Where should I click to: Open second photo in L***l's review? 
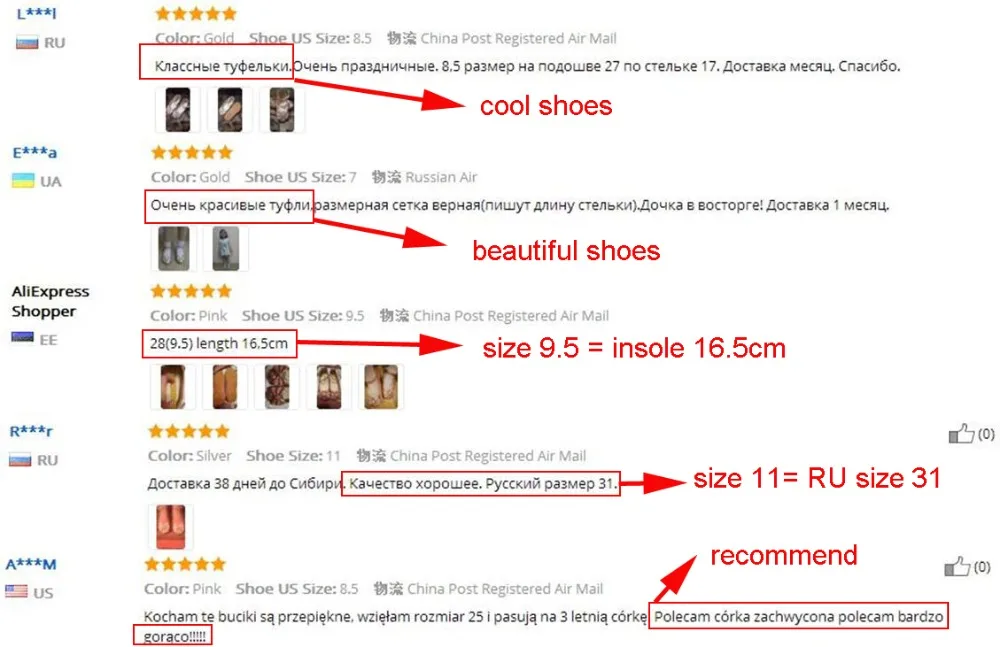[x=230, y=110]
